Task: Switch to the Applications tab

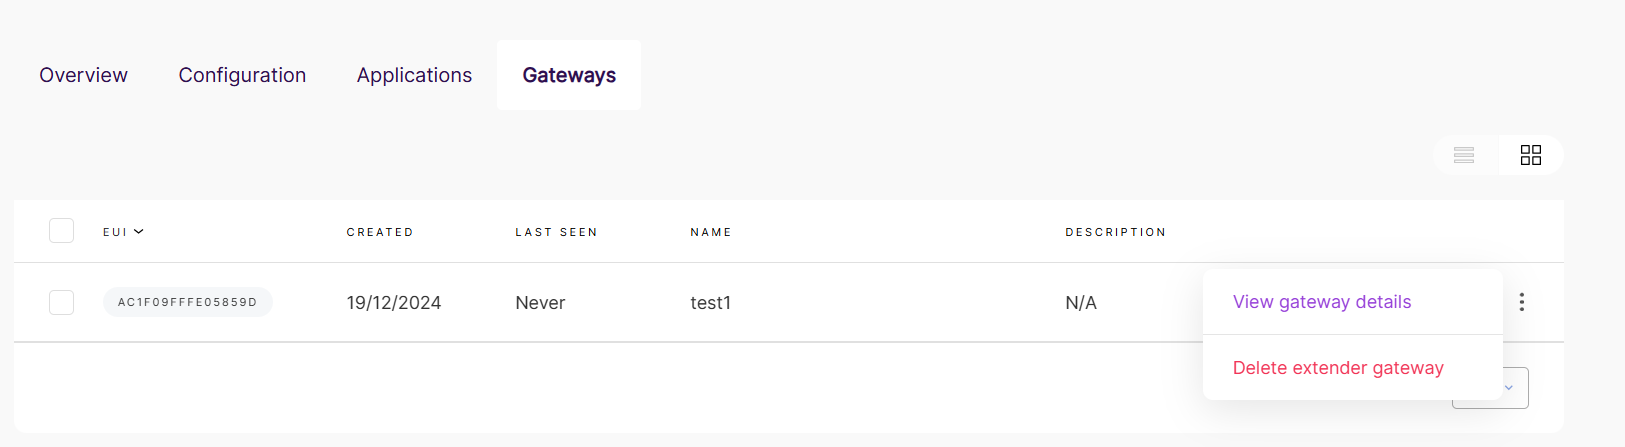Action: (414, 75)
